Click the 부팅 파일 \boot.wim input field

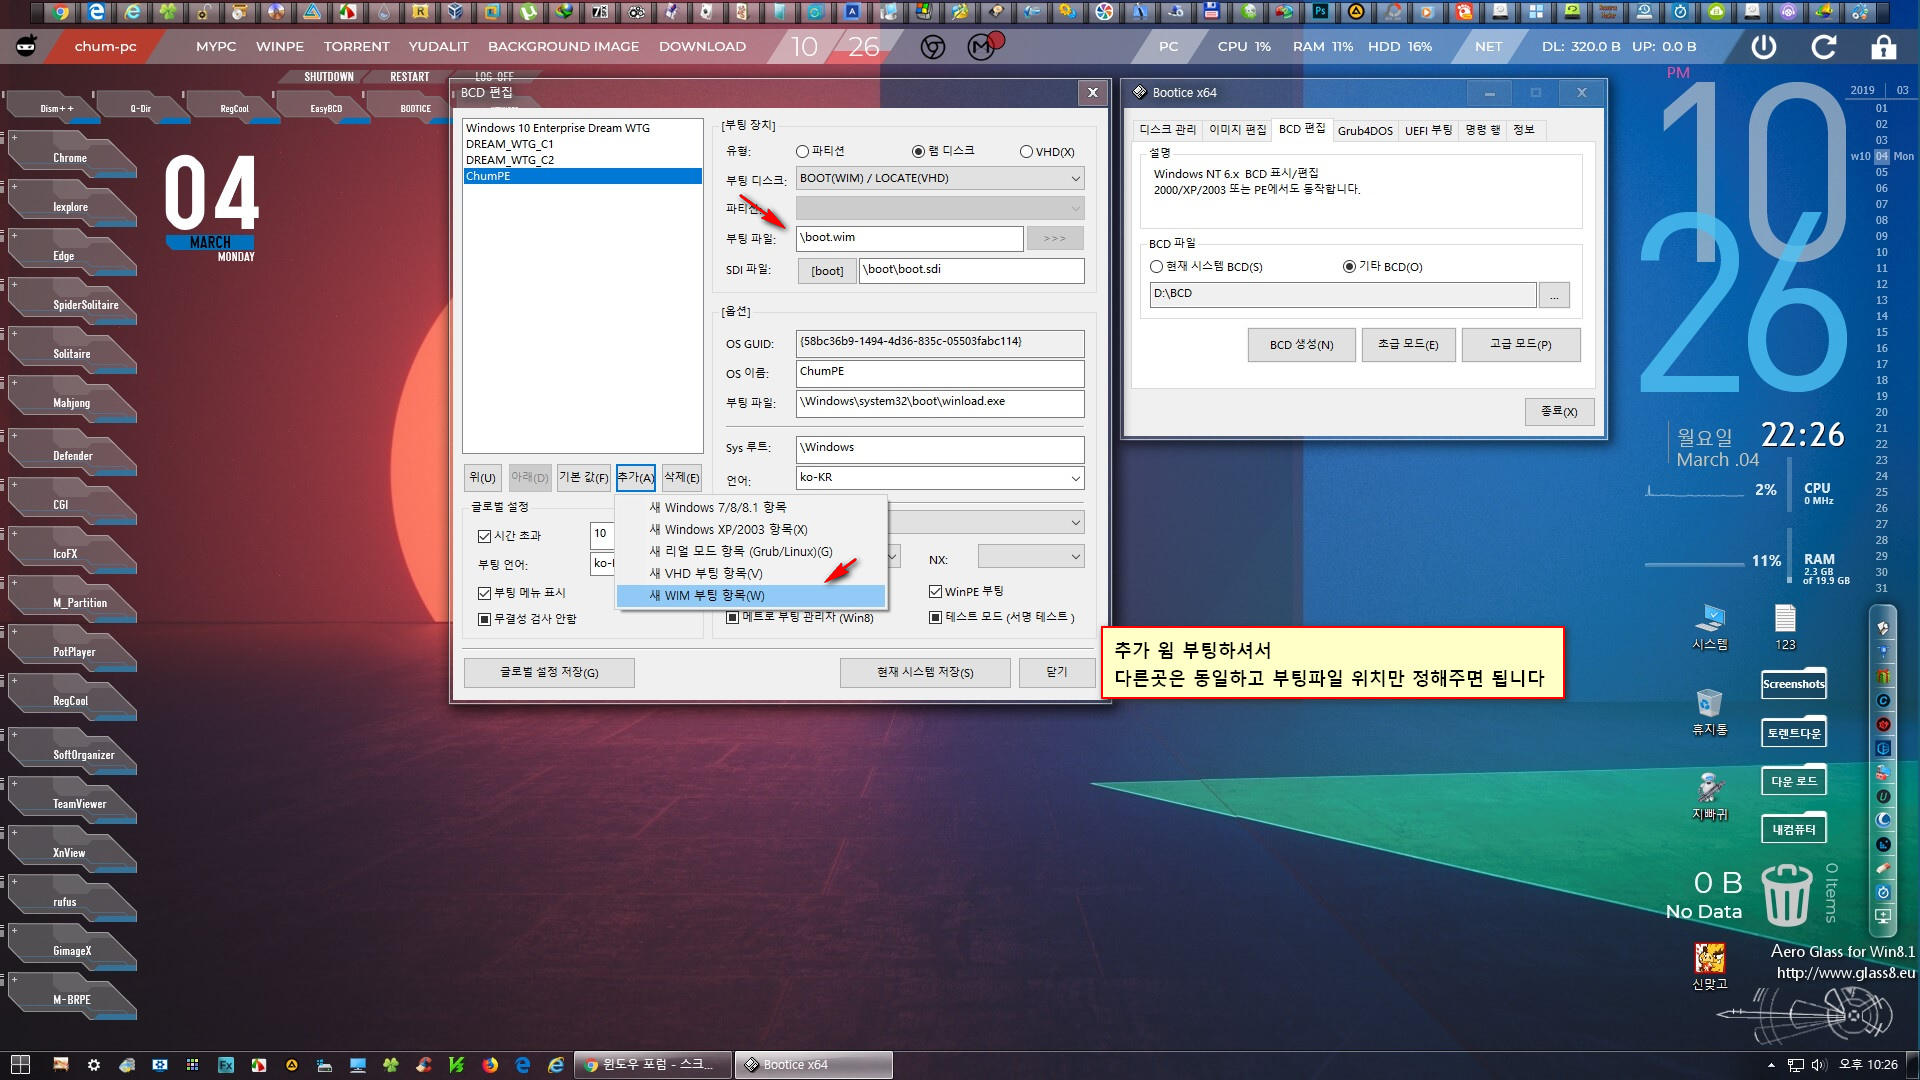910,238
